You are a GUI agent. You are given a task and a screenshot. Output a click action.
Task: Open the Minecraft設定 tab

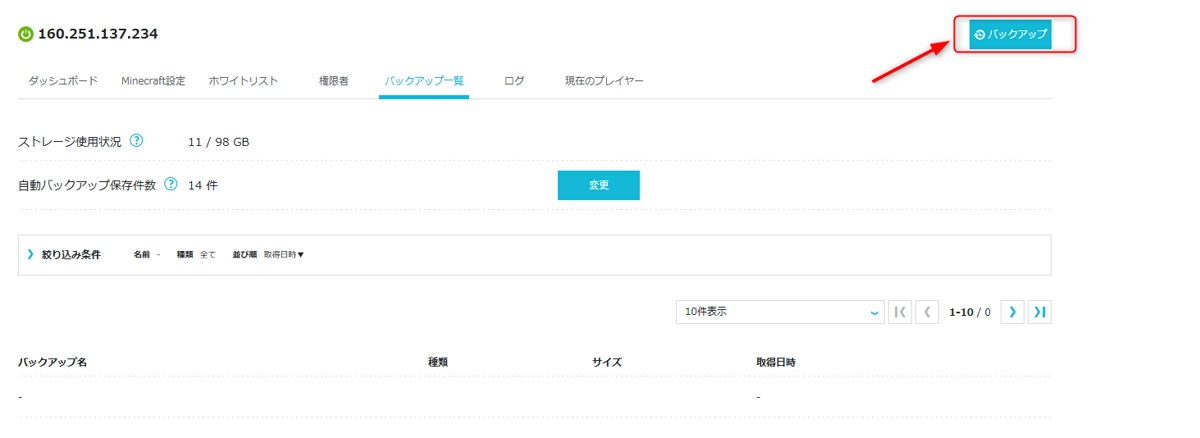pos(153,81)
